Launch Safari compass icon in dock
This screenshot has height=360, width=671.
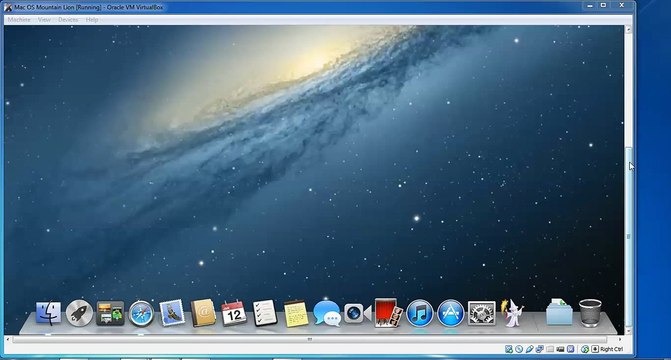141,314
